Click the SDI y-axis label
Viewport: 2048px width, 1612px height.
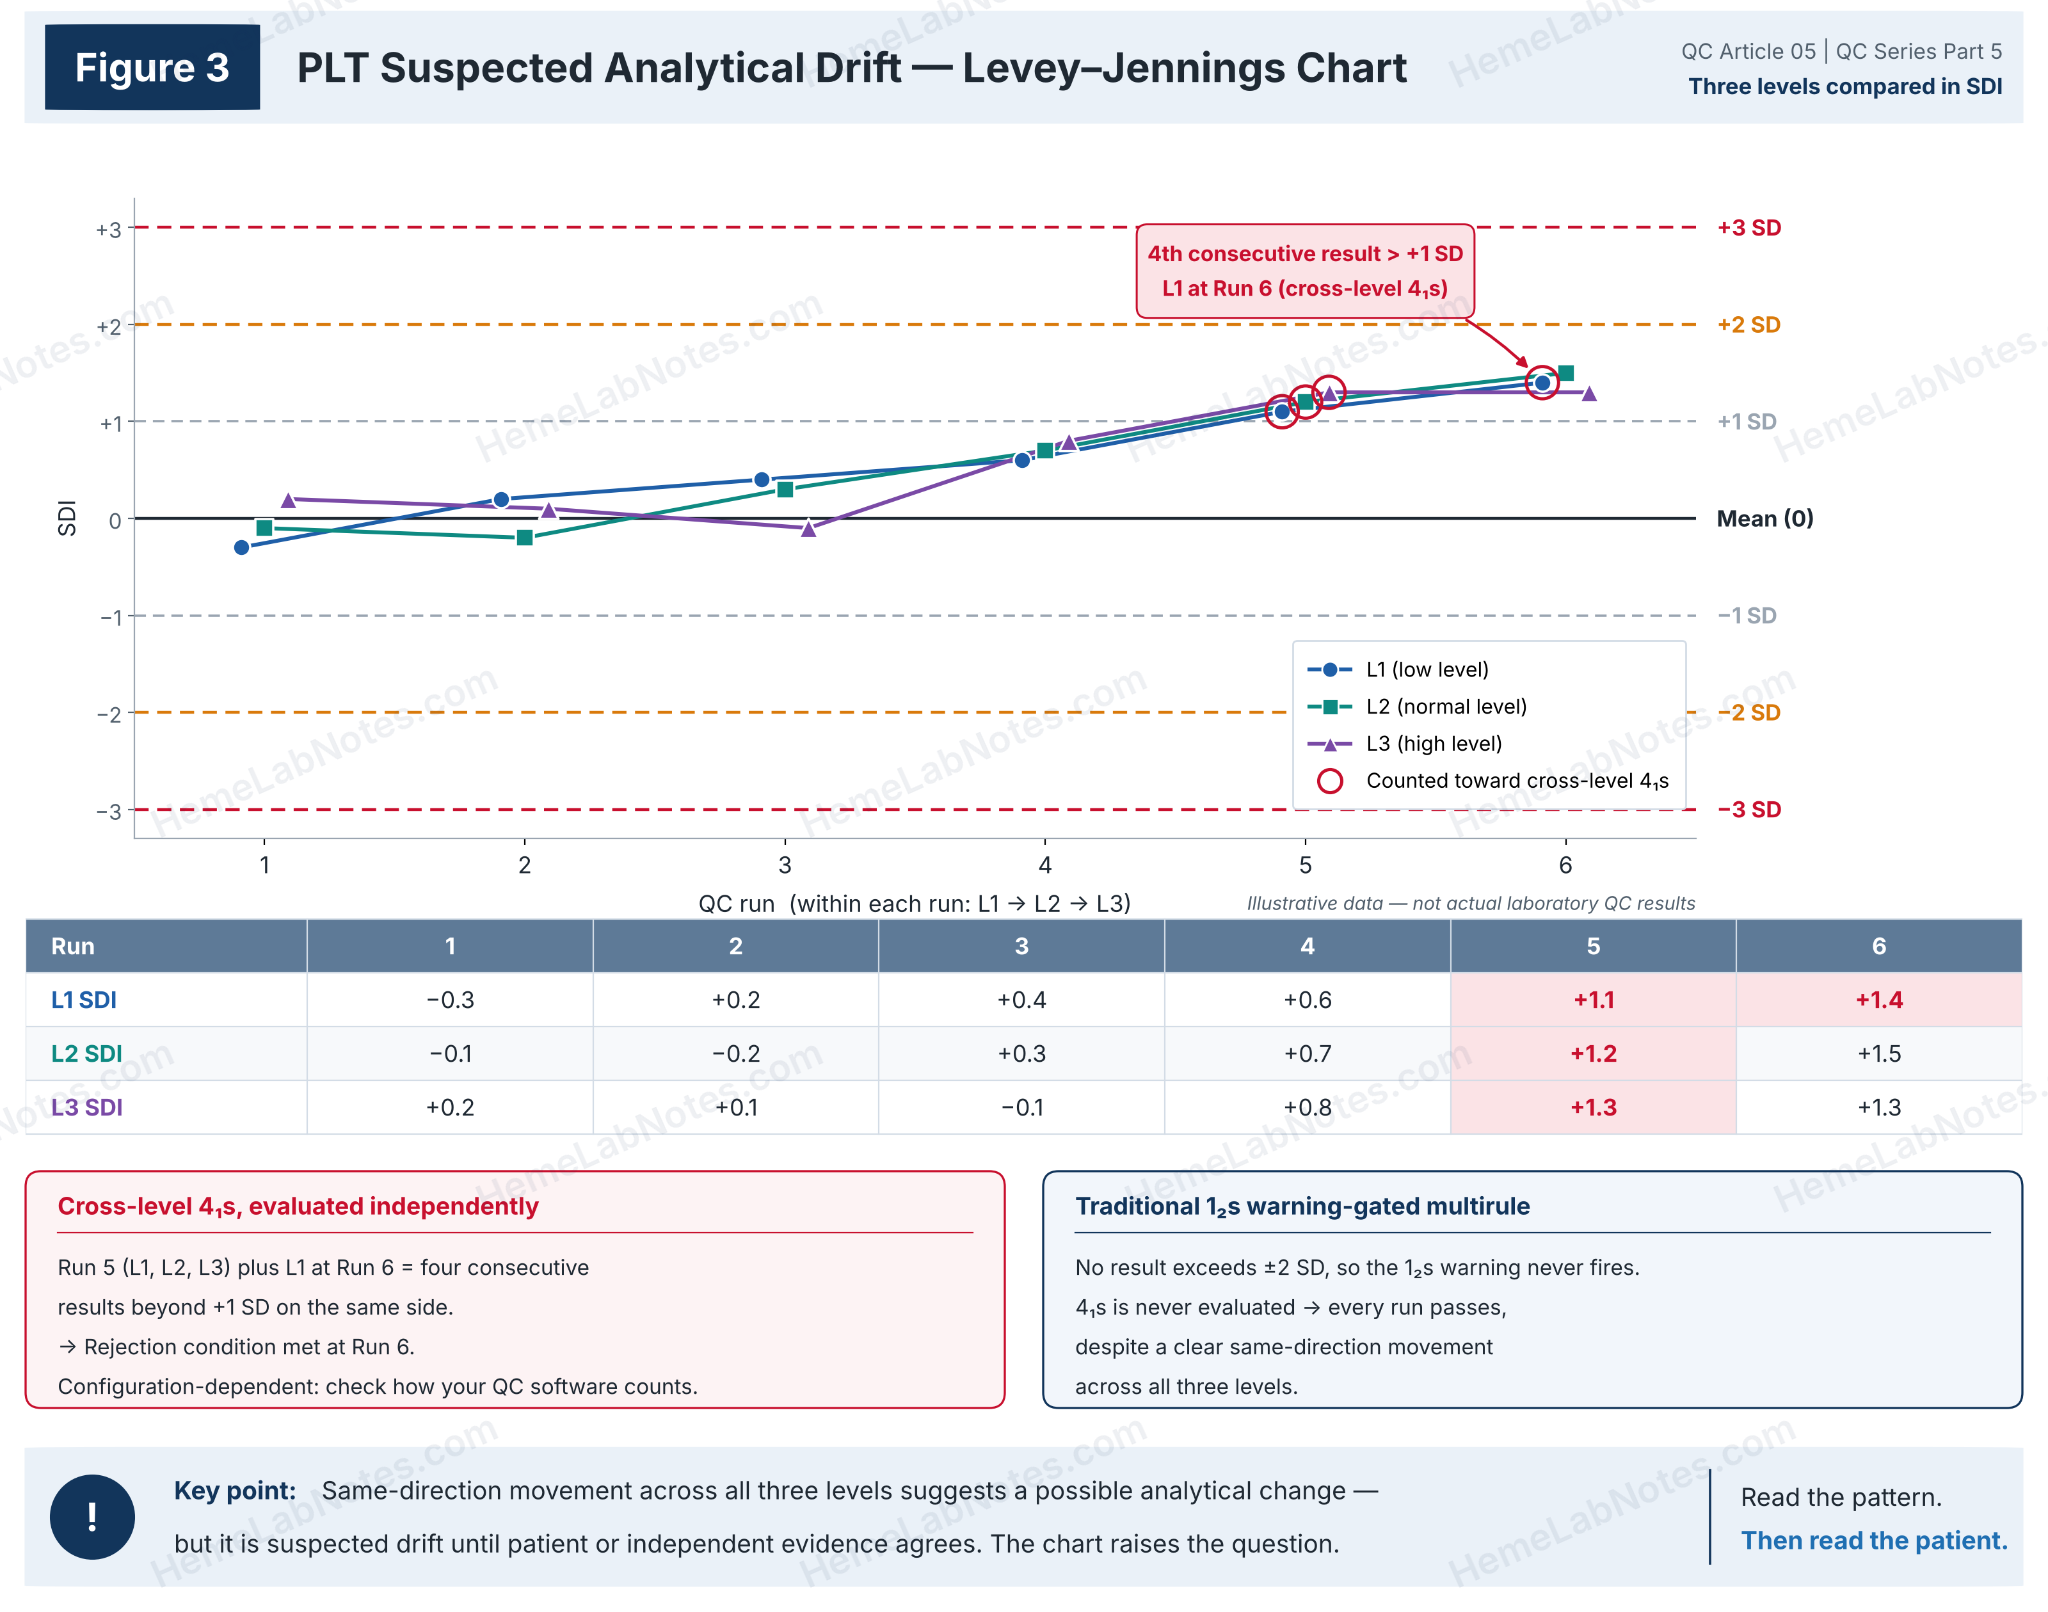tap(67, 518)
